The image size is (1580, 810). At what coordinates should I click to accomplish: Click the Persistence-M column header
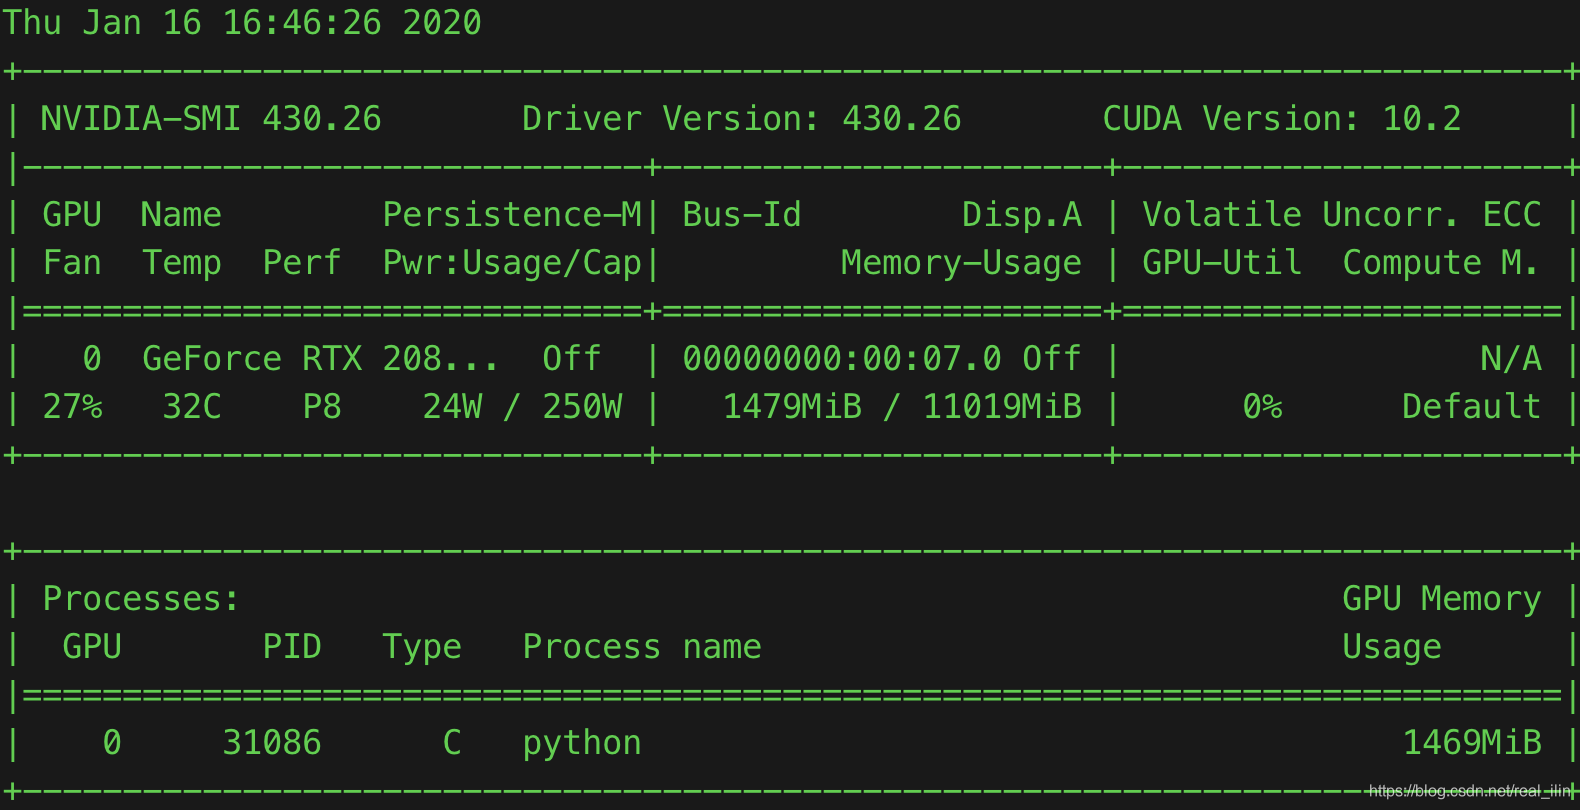tap(512, 214)
